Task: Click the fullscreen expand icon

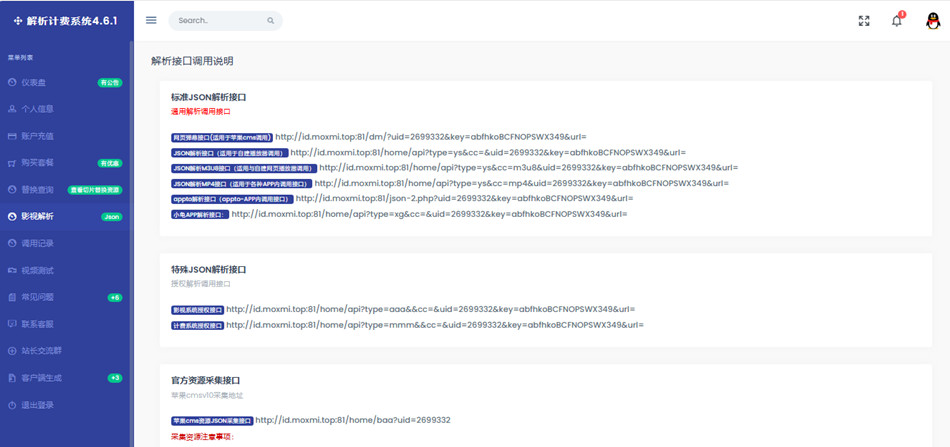Action: coord(864,21)
